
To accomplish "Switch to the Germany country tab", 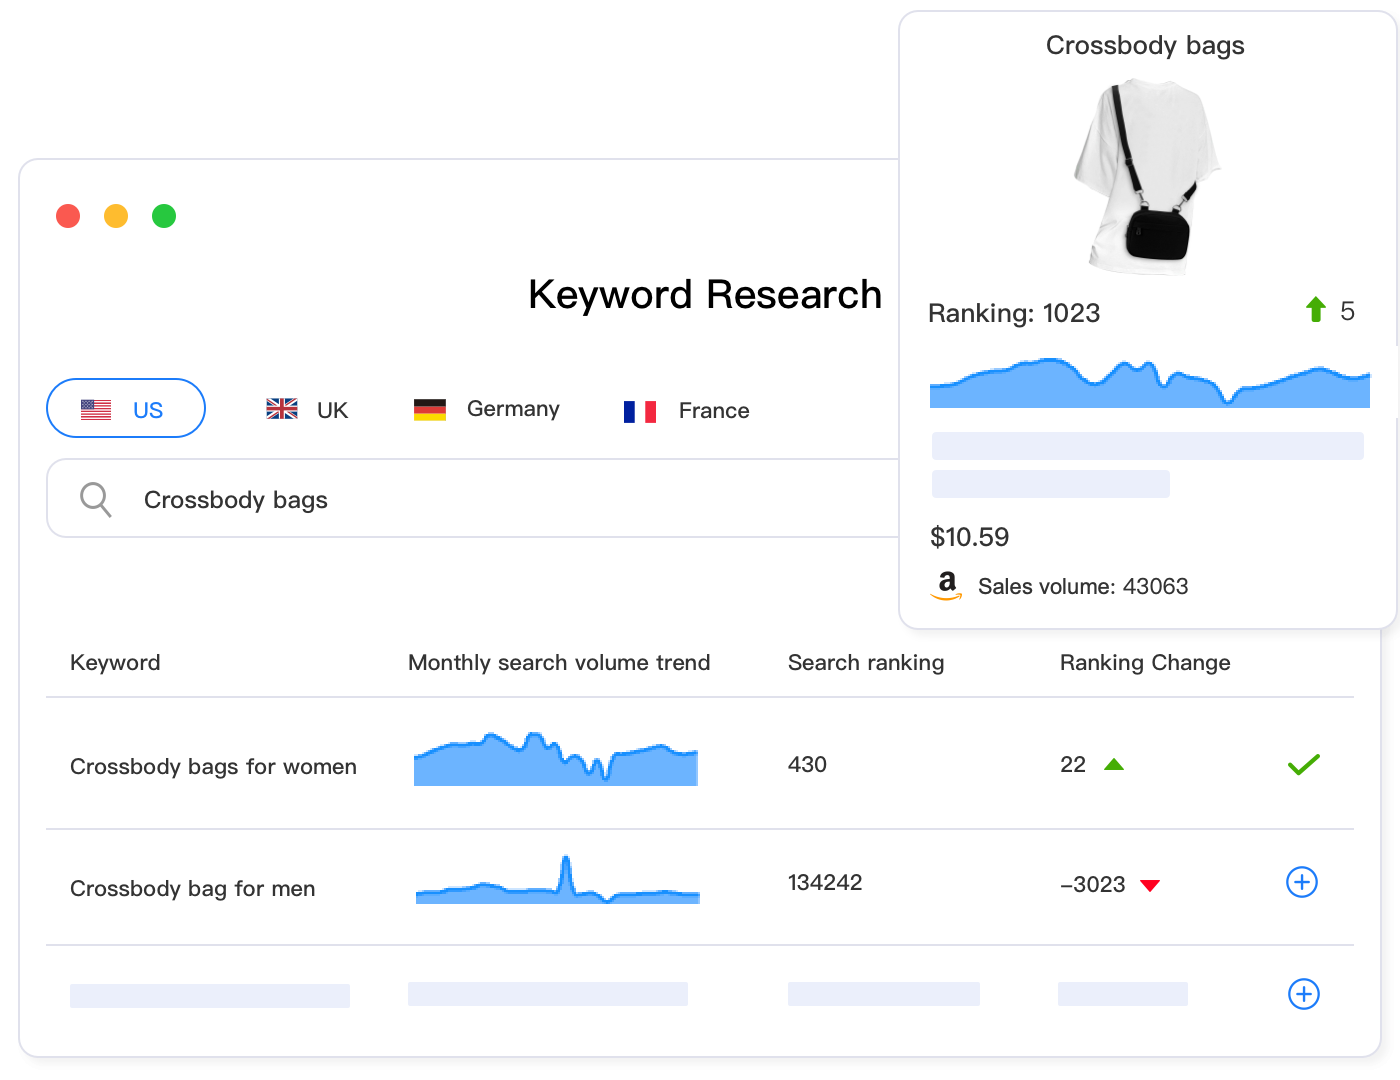I will [487, 409].
